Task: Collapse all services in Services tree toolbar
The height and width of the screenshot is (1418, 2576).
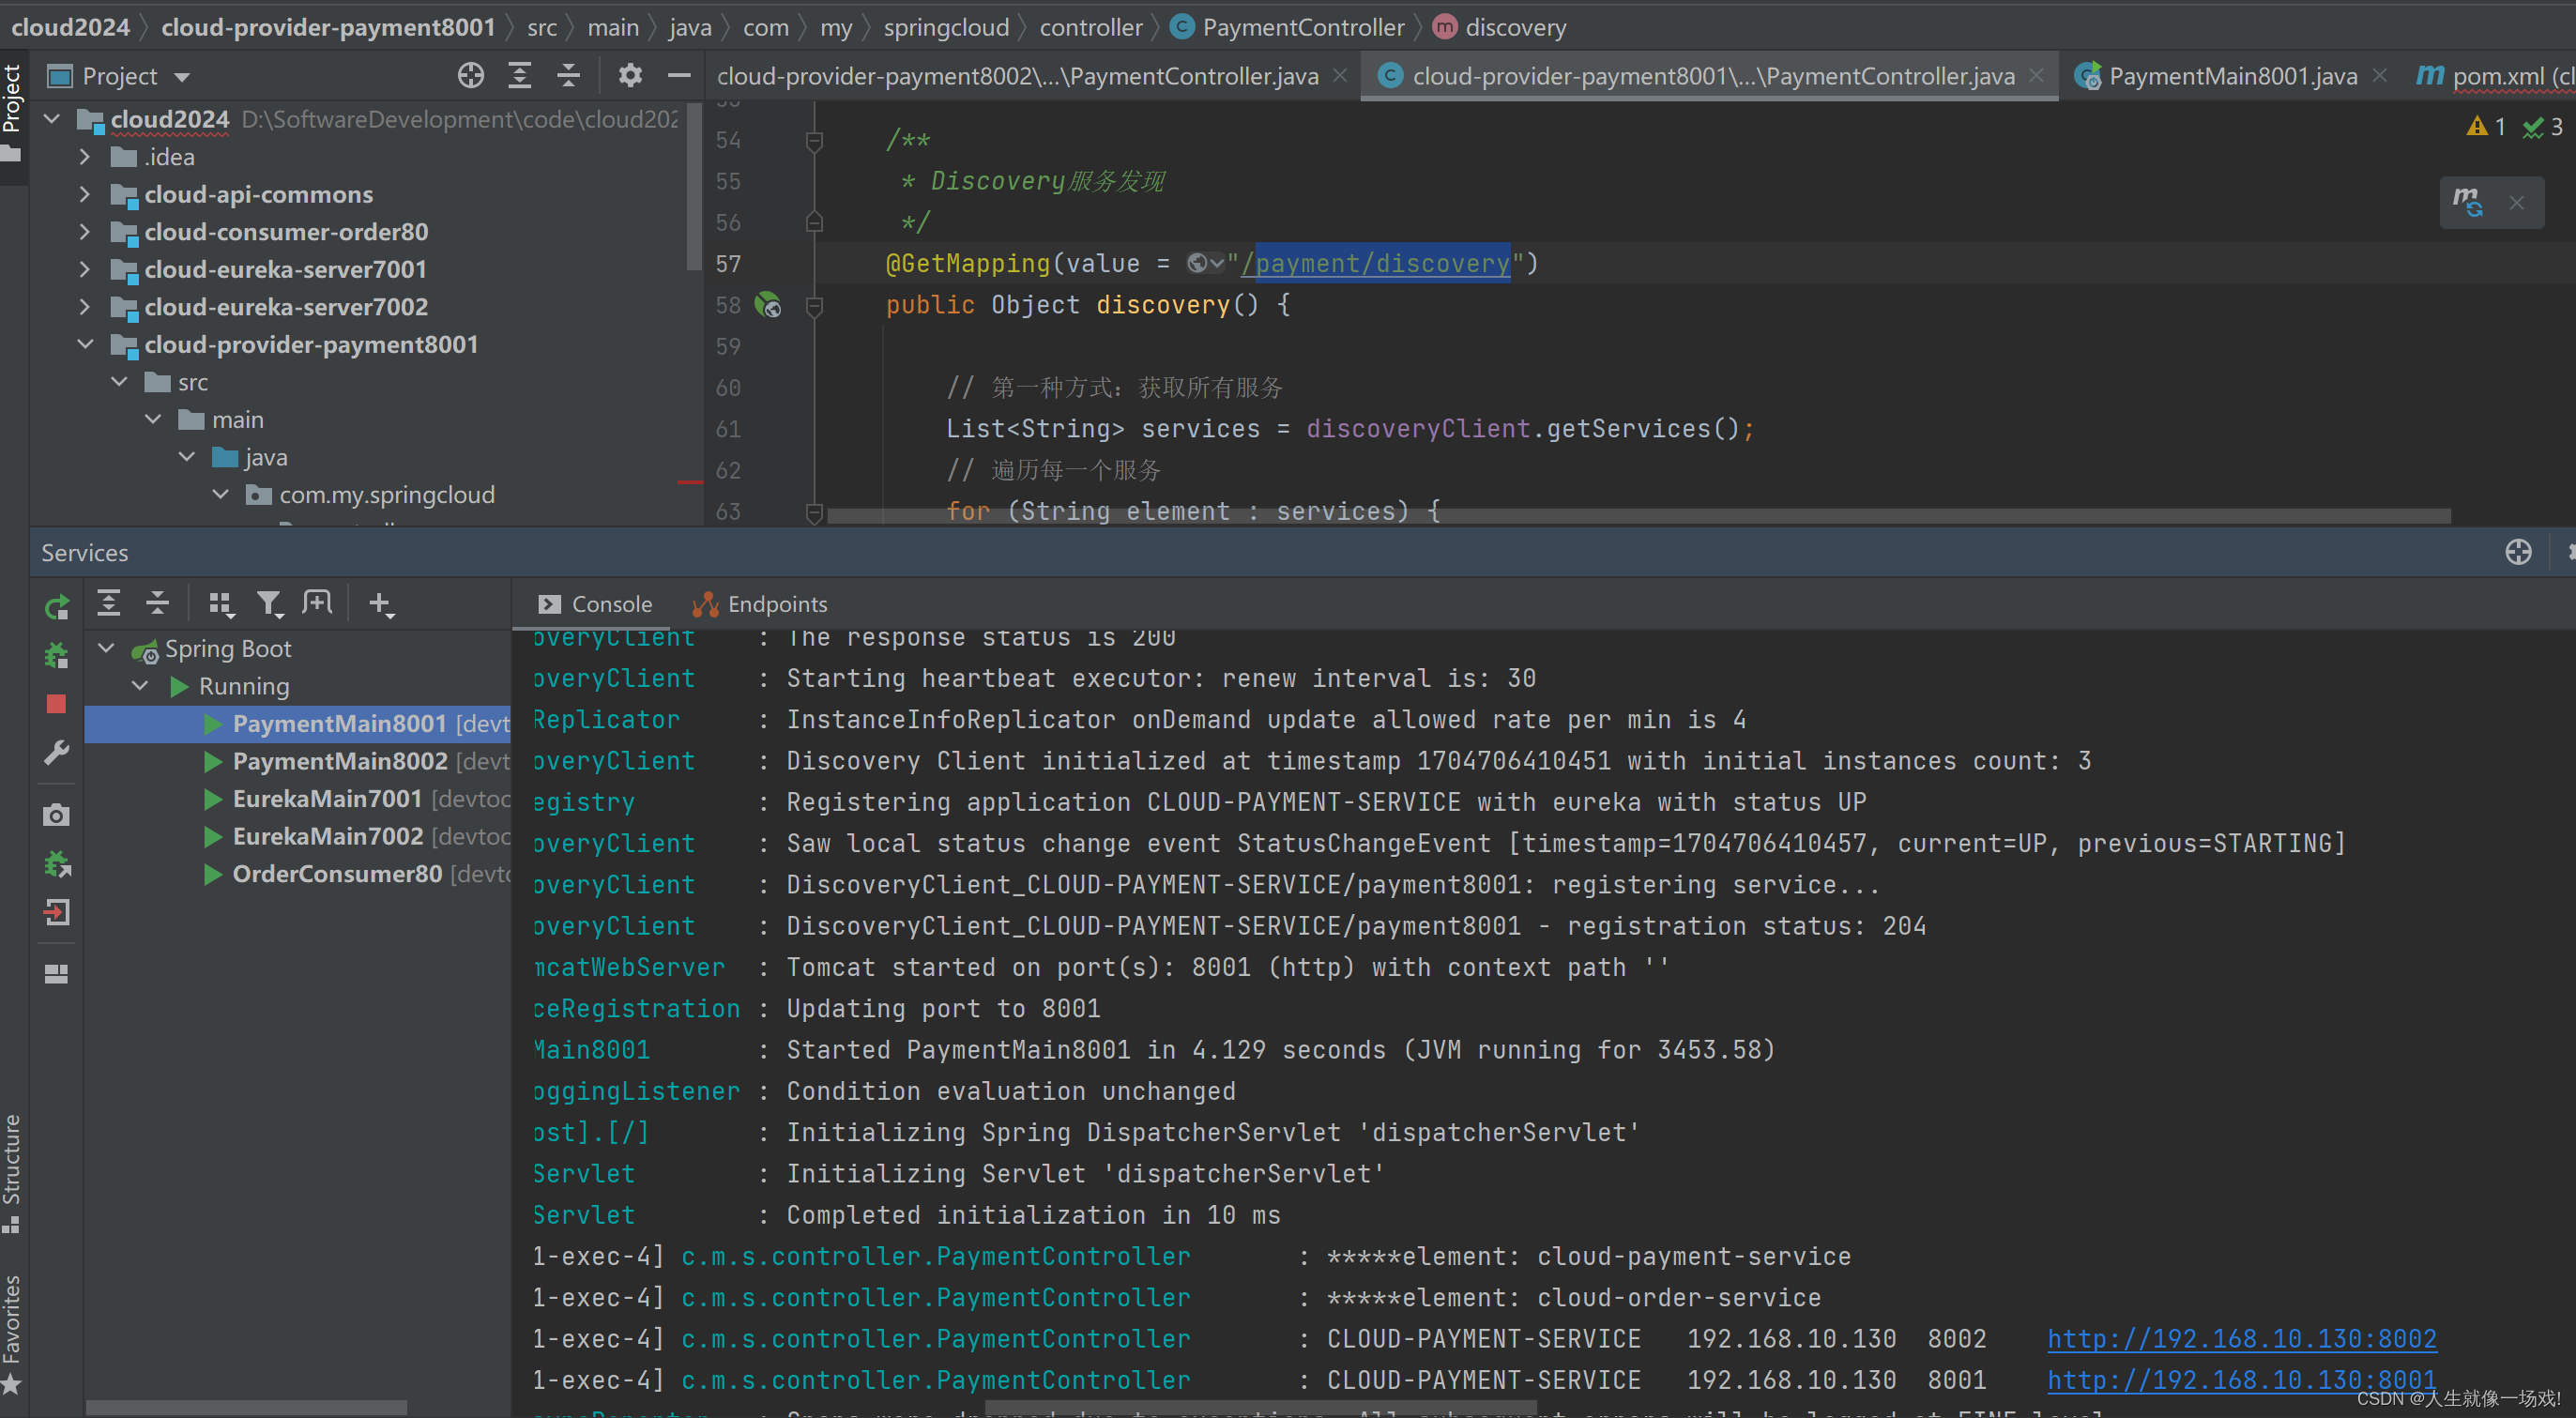Action: pyautogui.click(x=157, y=603)
